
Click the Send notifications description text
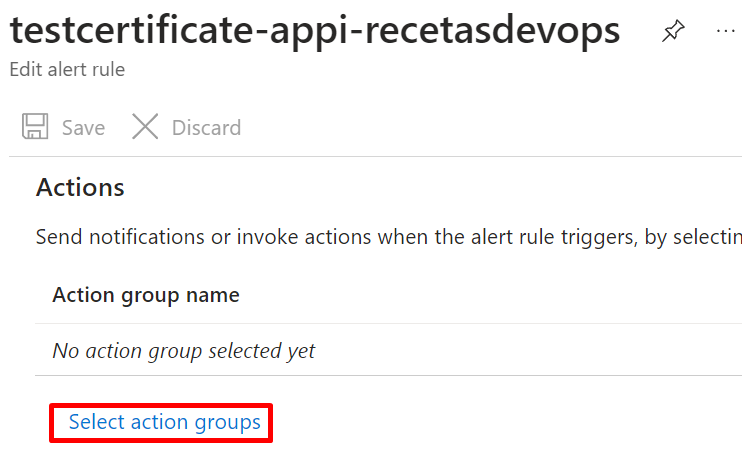click(389, 237)
